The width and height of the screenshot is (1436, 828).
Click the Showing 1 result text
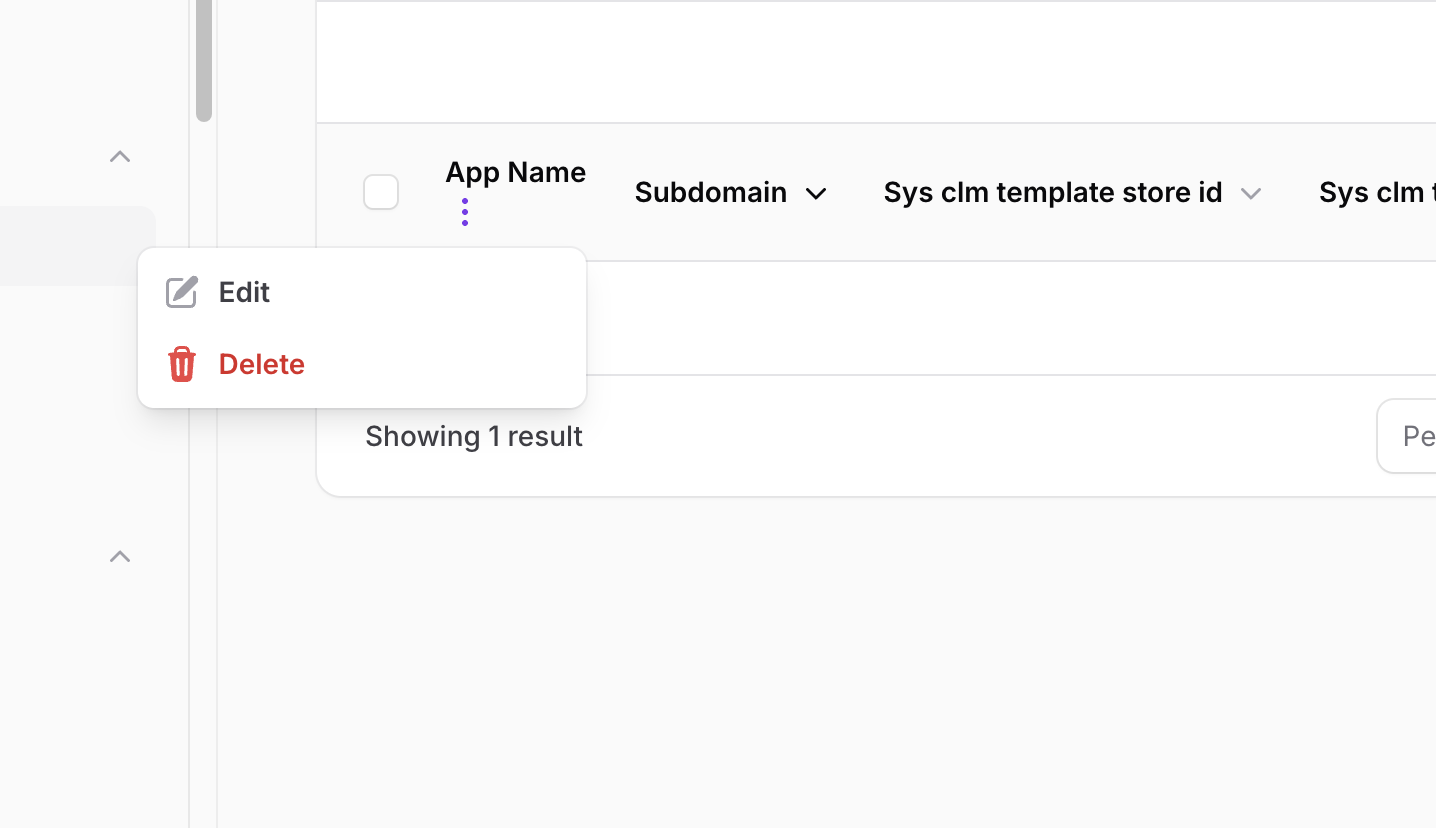point(474,436)
